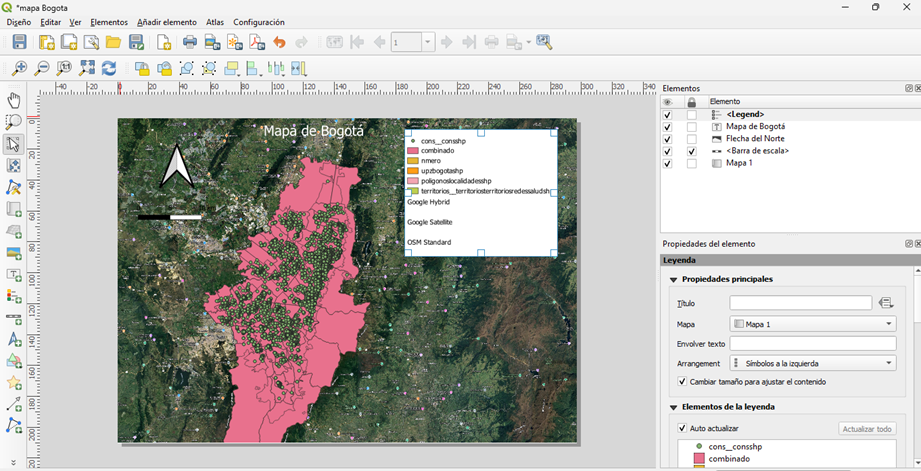Activate Select/Move item tool
921x471 pixels.
click(x=13, y=143)
